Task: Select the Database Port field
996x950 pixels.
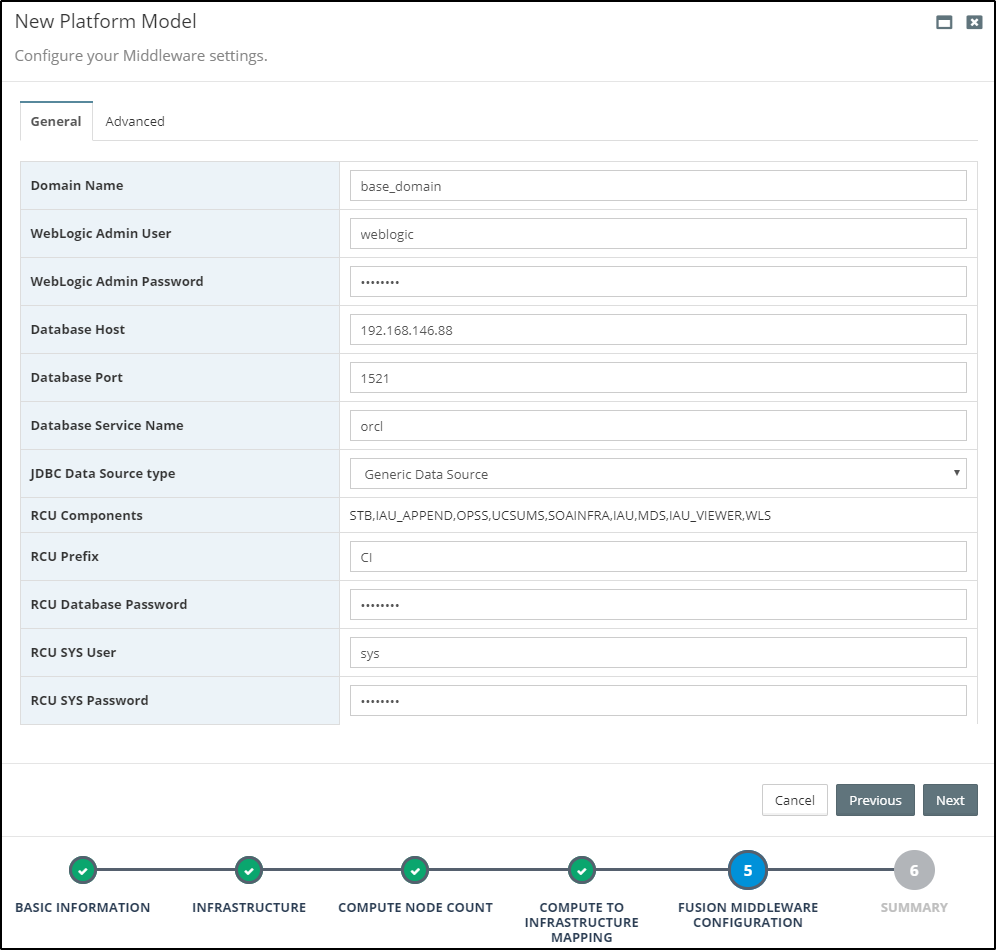Action: pyautogui.click(x=657, y=378)
